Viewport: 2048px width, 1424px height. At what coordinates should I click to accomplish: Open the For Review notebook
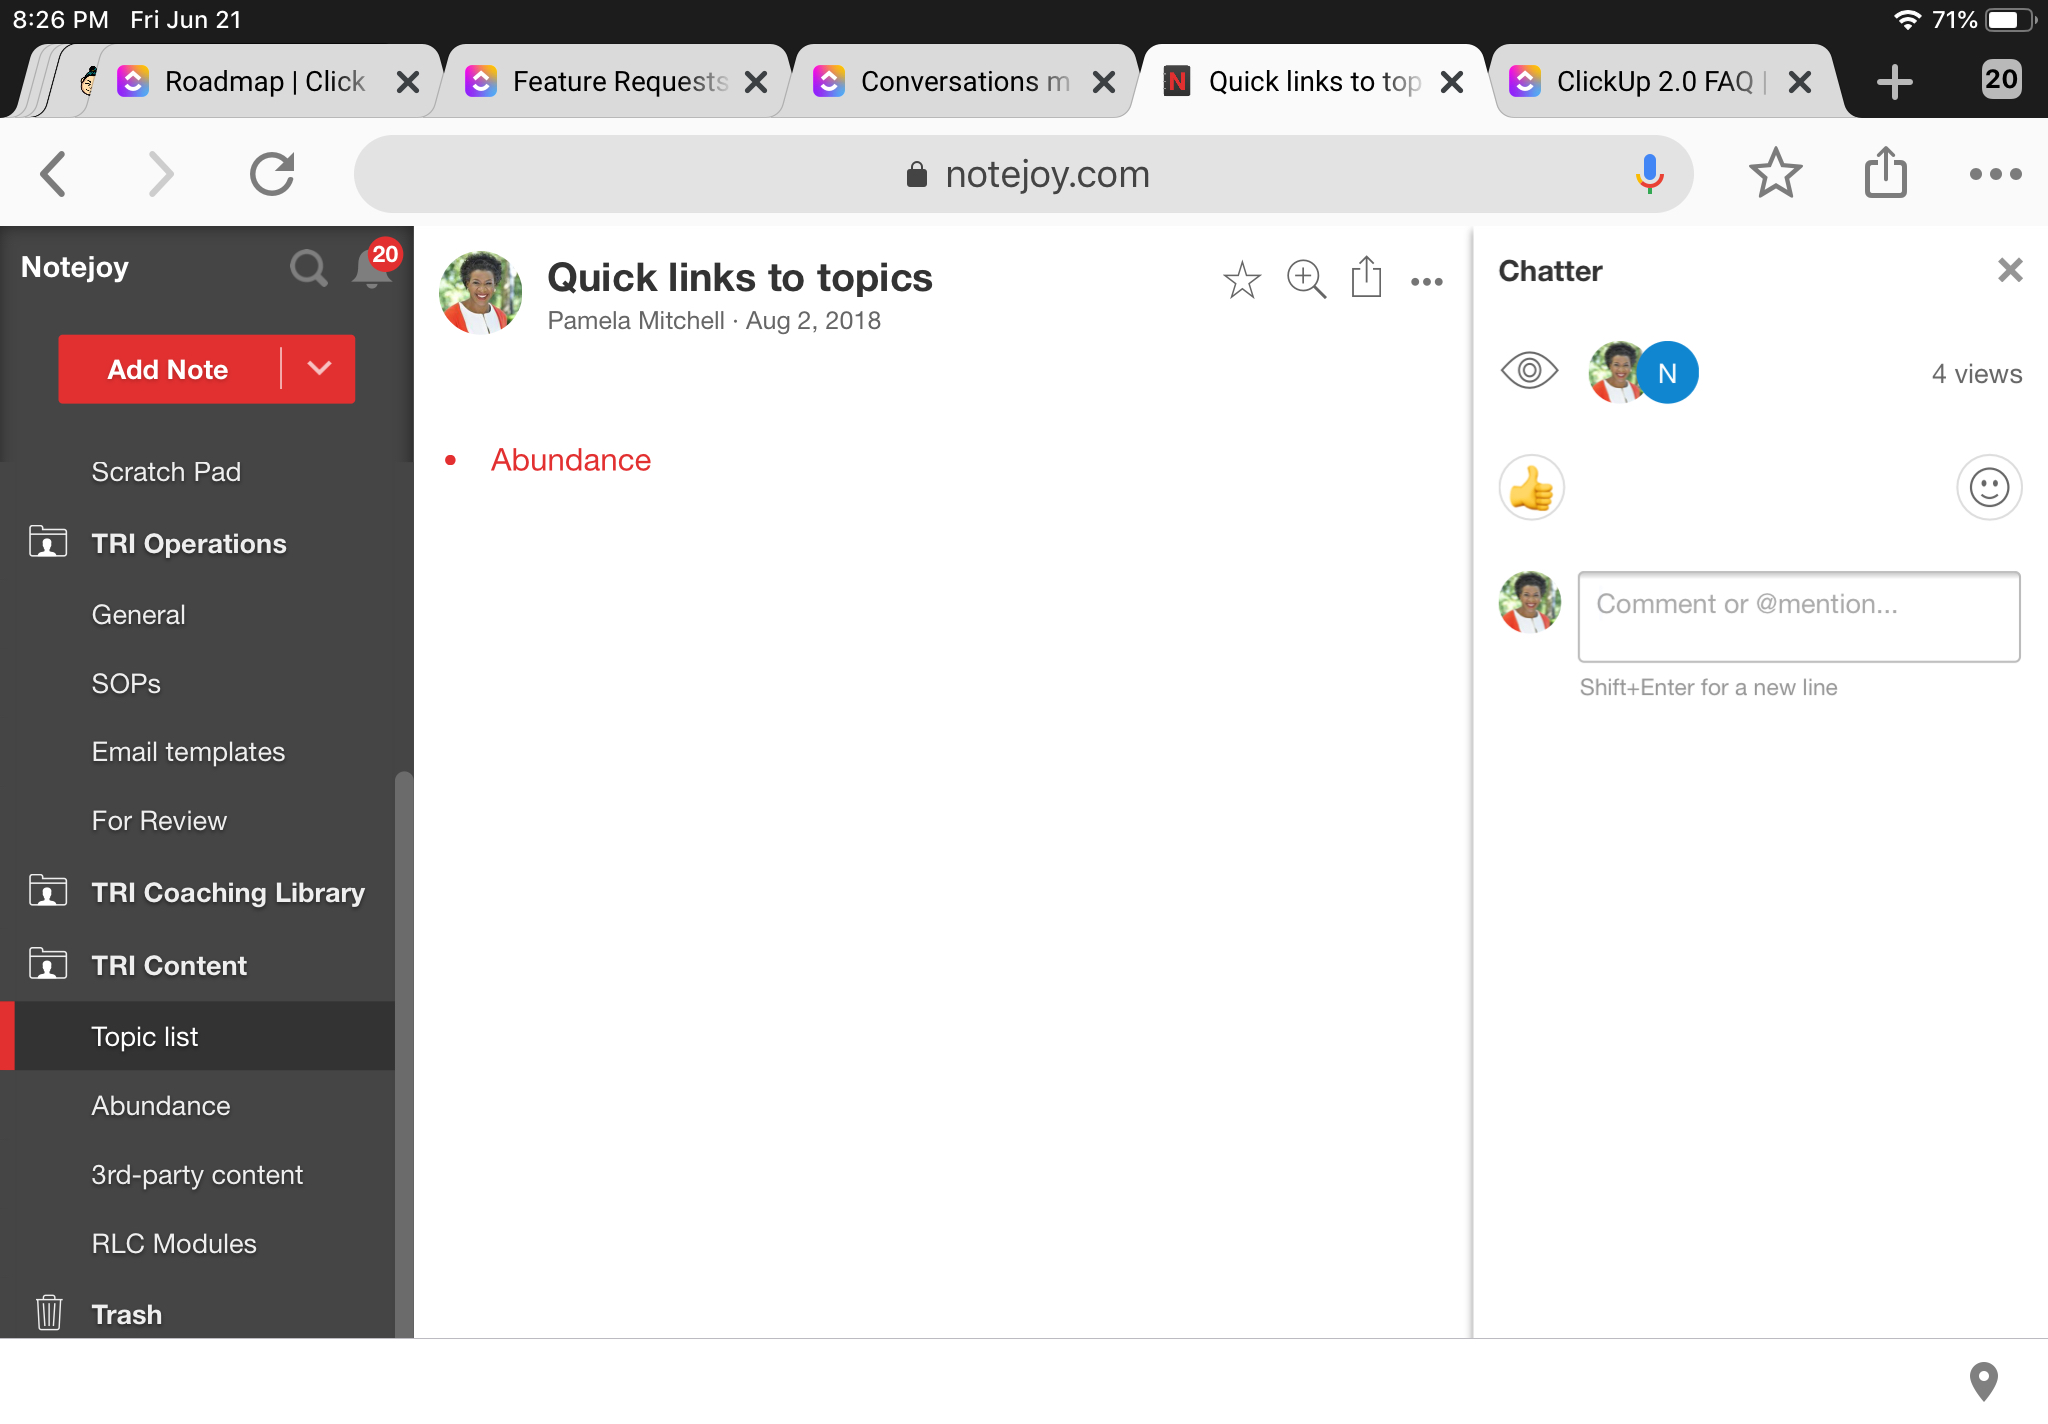[x=159, y=820]
